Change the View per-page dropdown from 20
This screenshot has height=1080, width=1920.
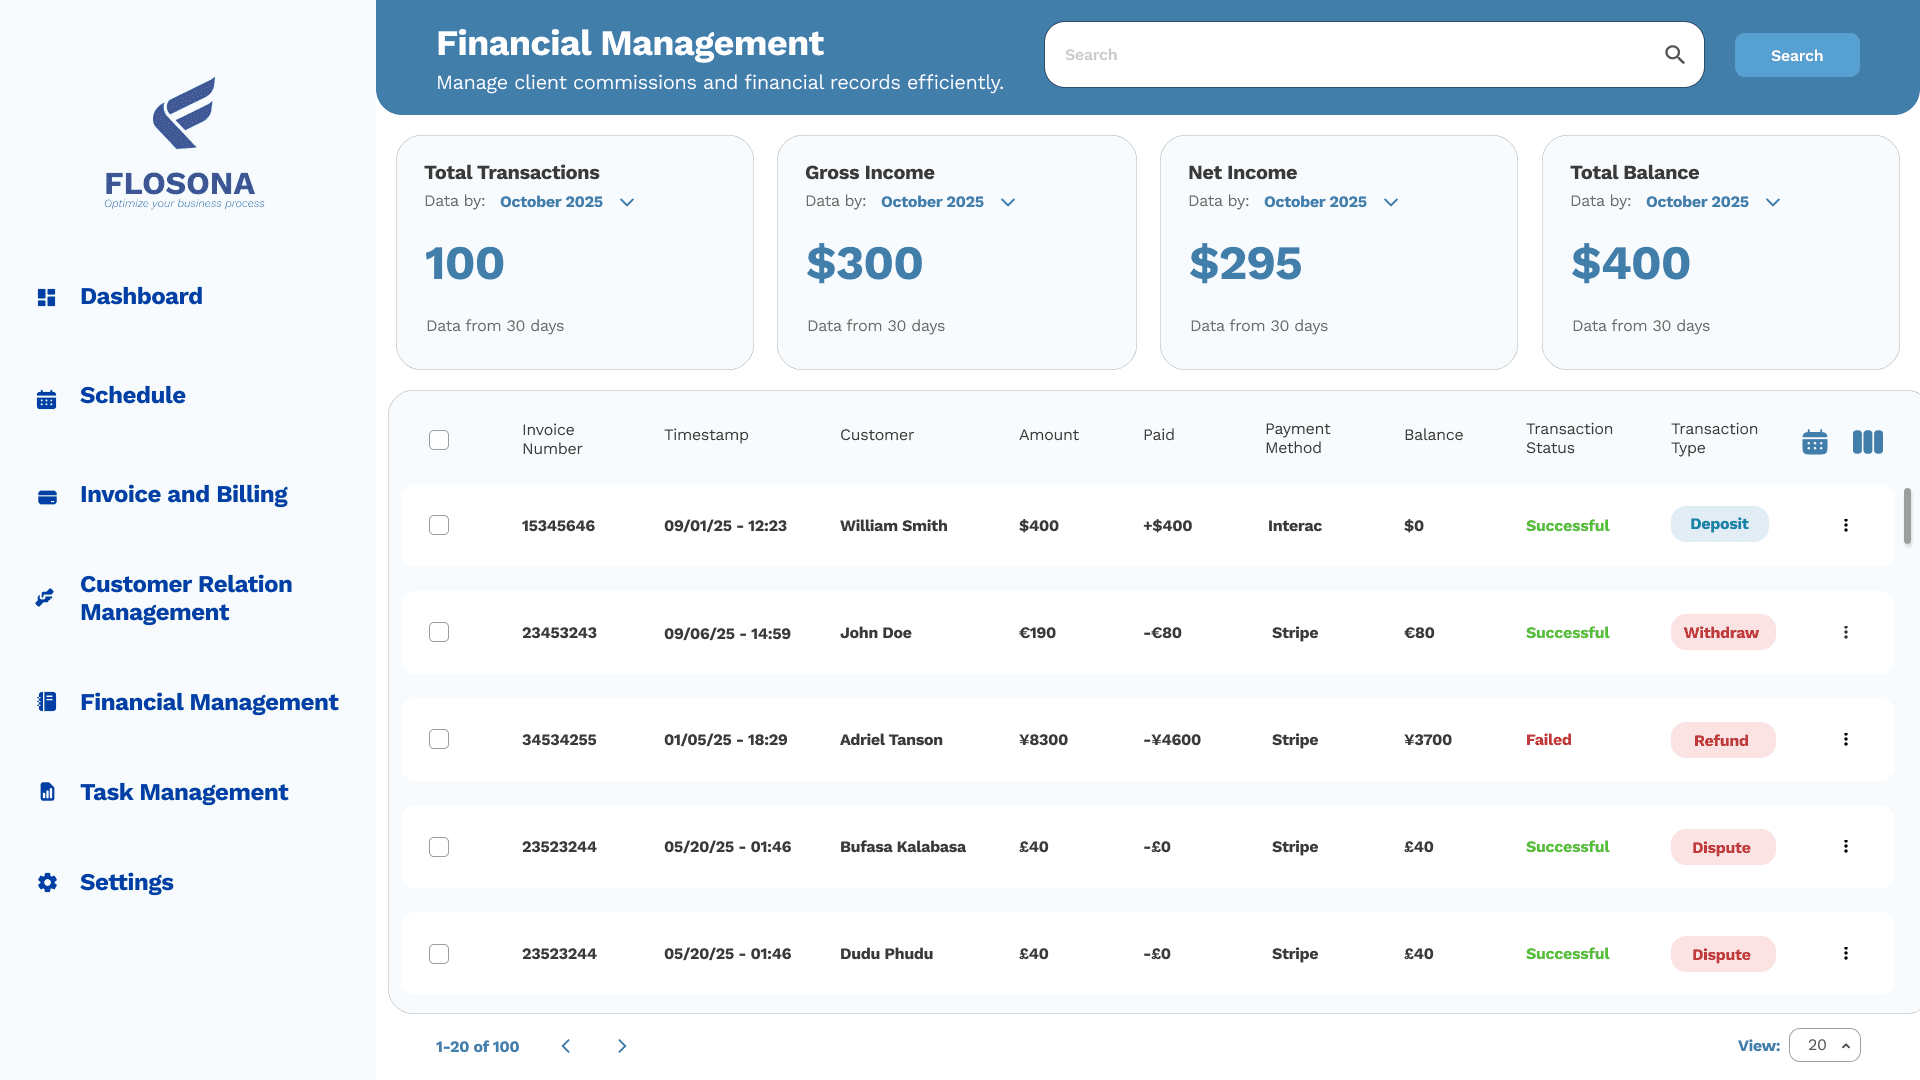click(x=1824, y=1045)
